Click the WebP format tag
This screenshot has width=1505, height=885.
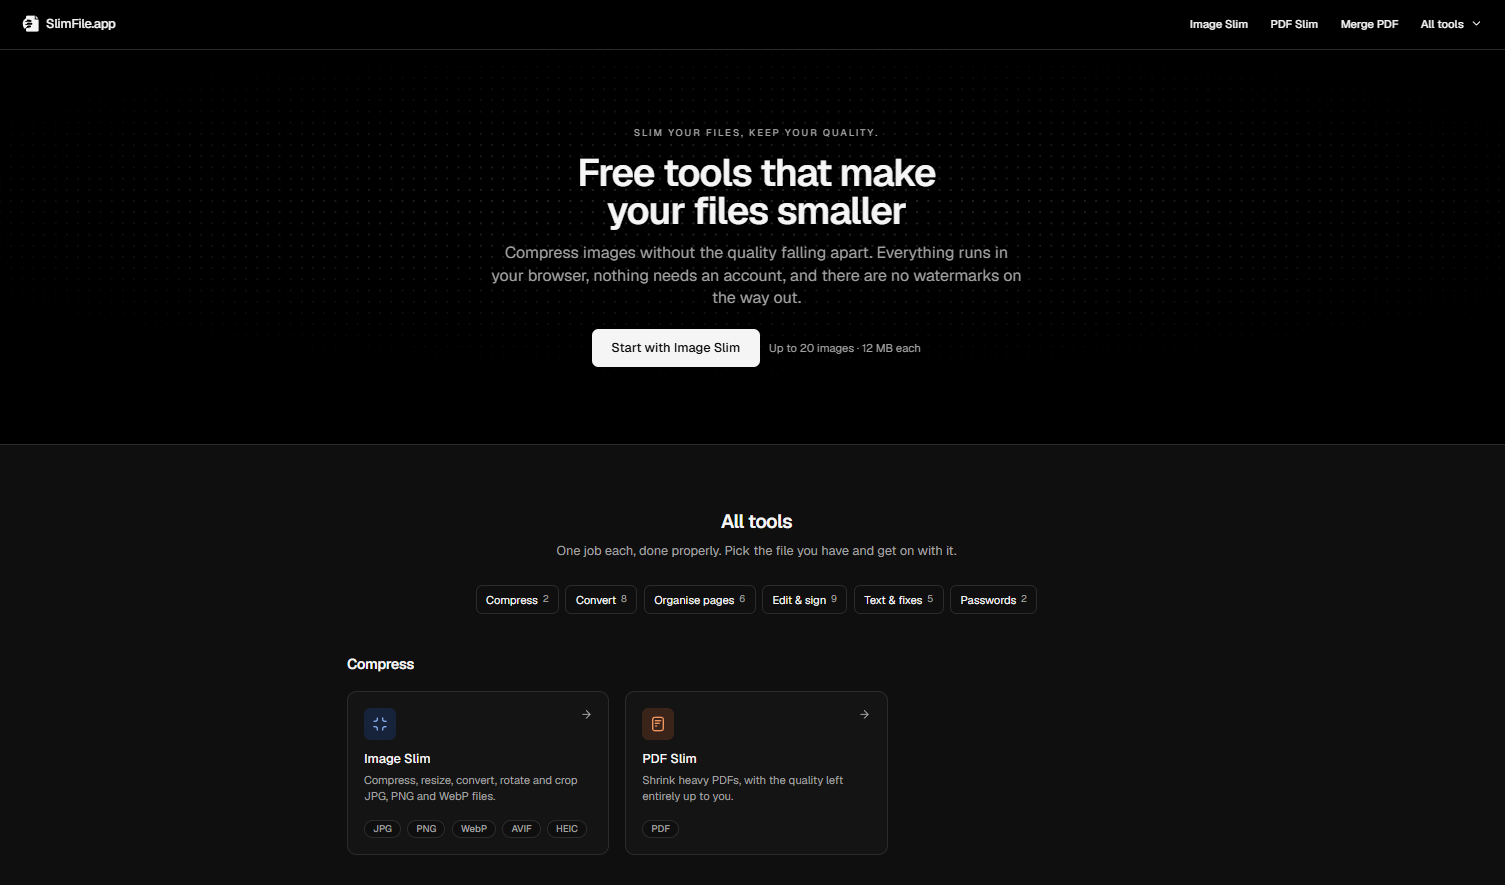(474, 829)
